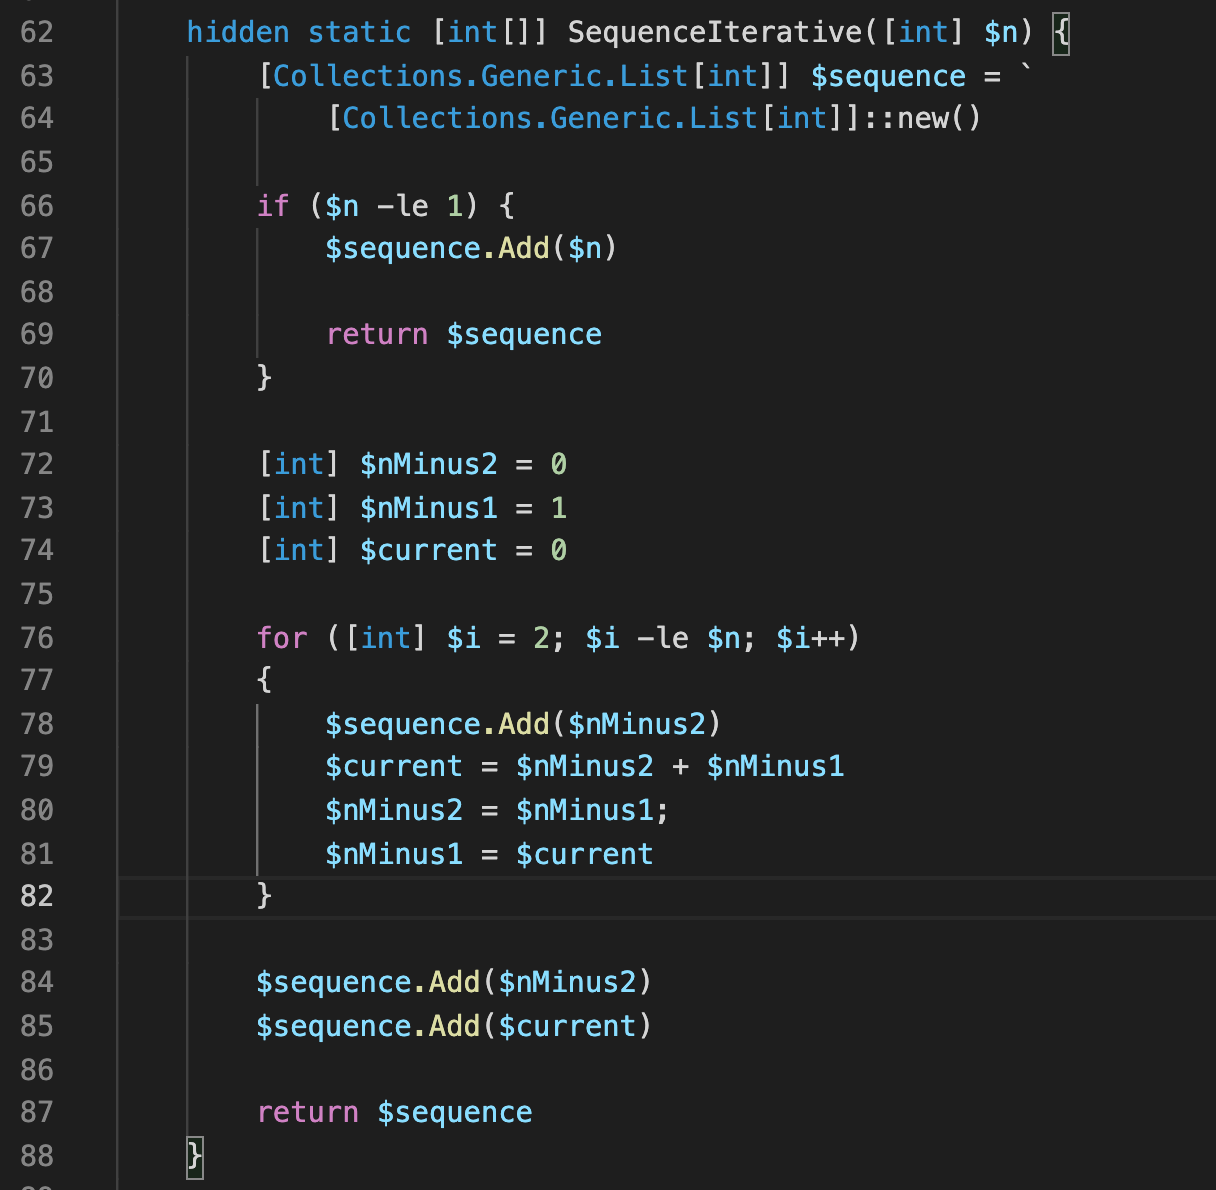Click the $sequence.Add($current) call on line 85
This screenshot has width=1216, height=1190.
pyautogui.click(x=452, y=1026)
